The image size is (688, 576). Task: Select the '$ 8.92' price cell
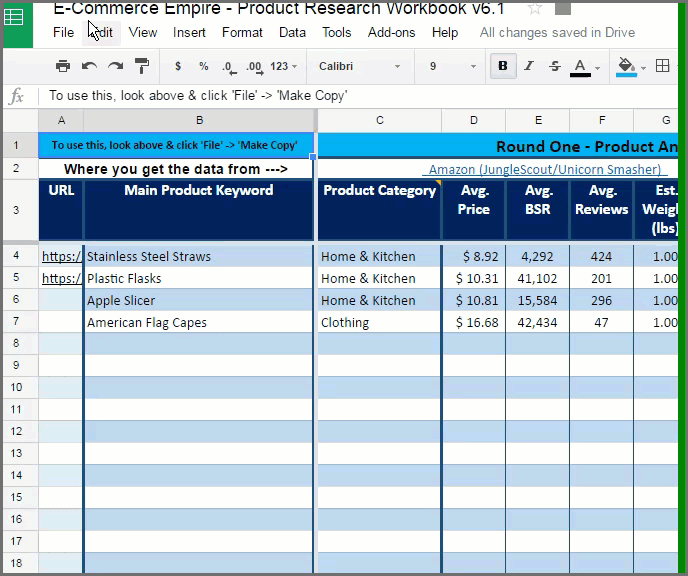[x=473, y=257]
